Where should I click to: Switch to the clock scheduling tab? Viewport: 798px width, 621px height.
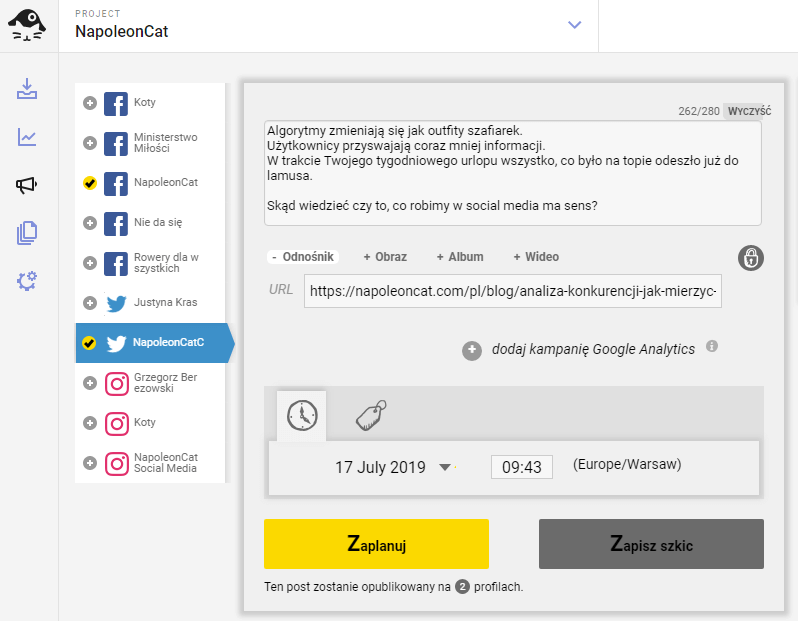[302, 415]
